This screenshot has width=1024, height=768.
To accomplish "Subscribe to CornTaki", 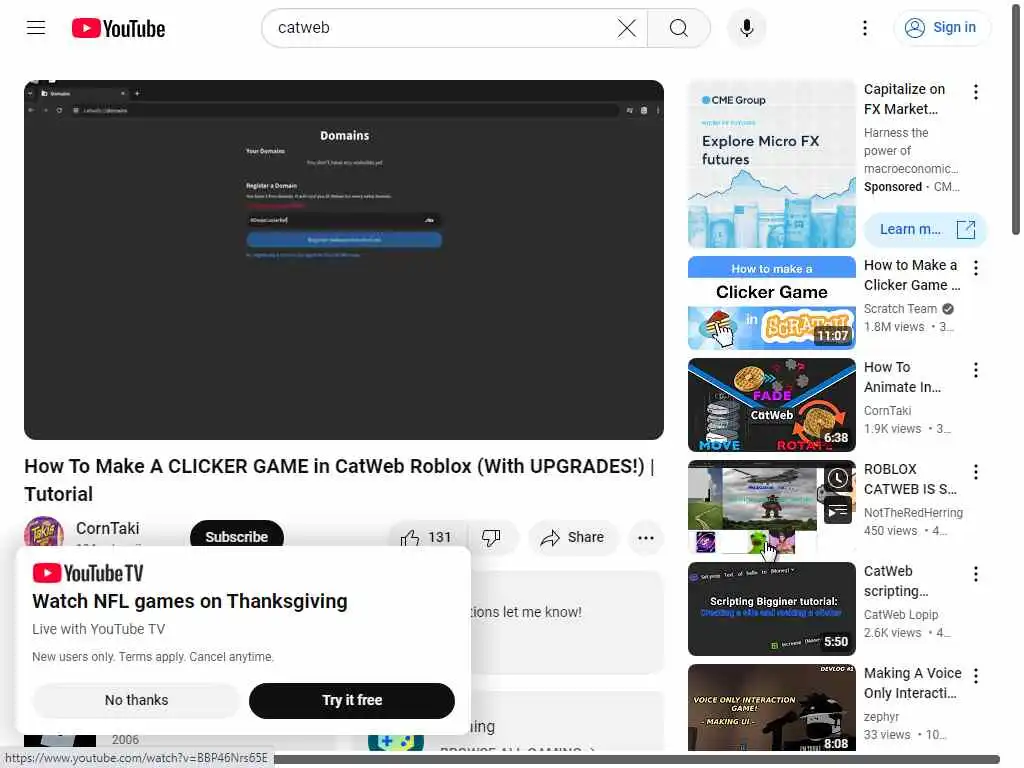I will coord(236,537).
